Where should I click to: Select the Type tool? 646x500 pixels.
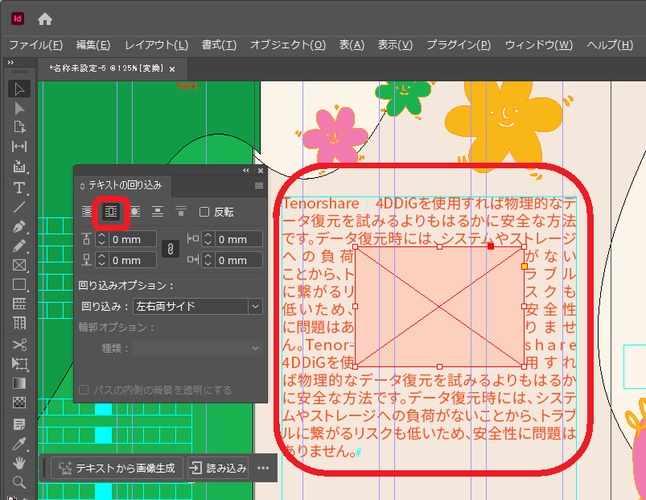pos(19,188)
